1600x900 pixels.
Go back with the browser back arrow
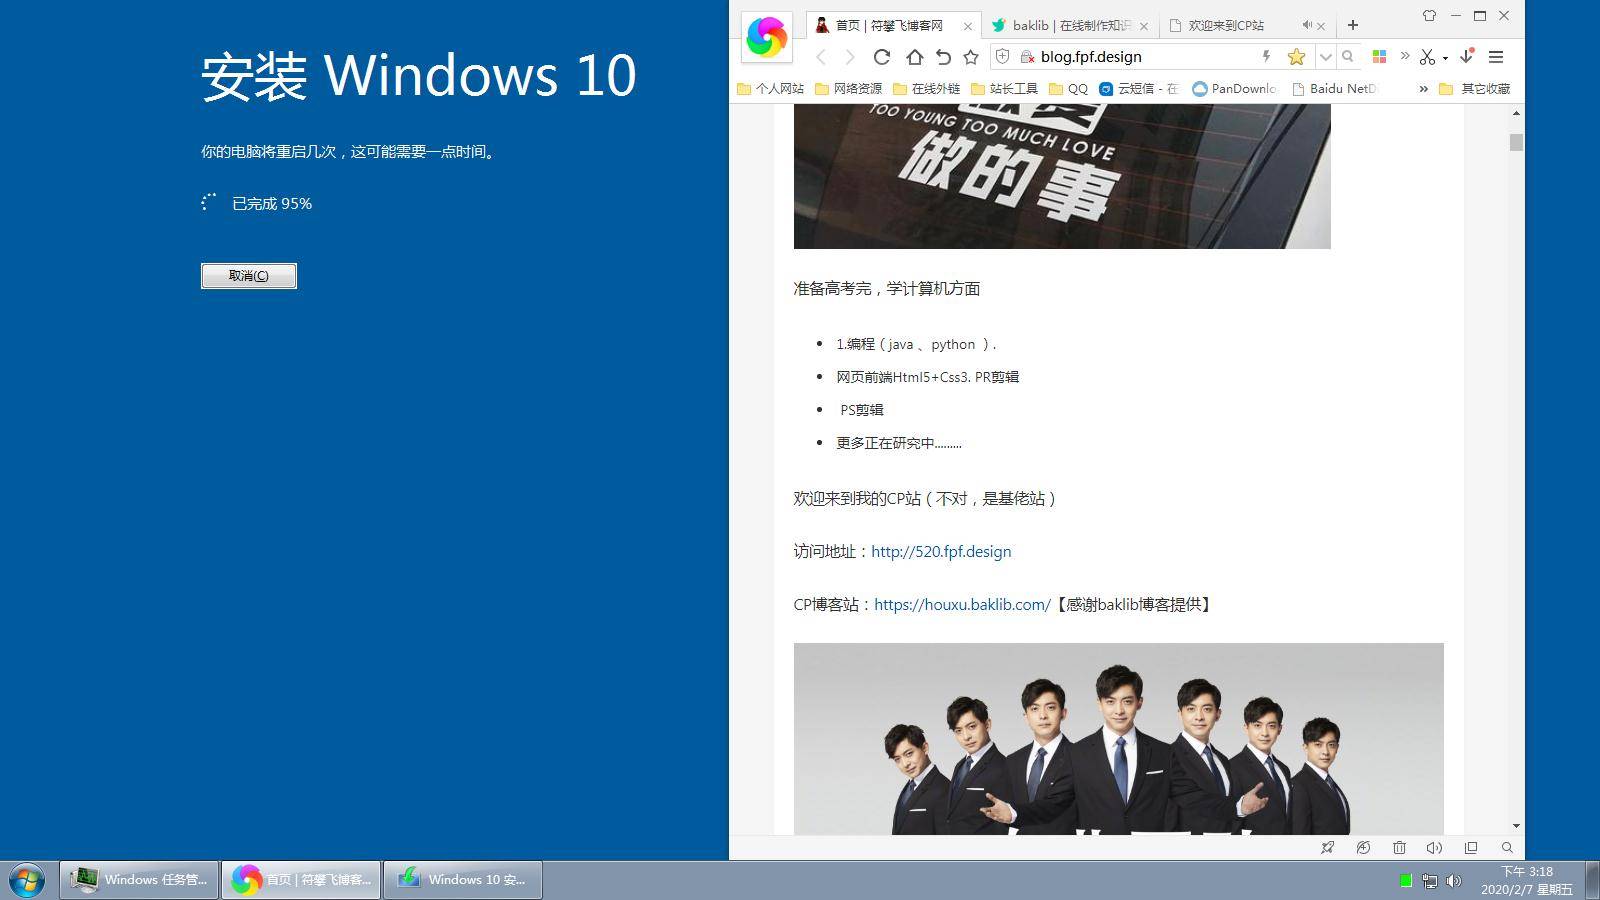click(821, 57)
